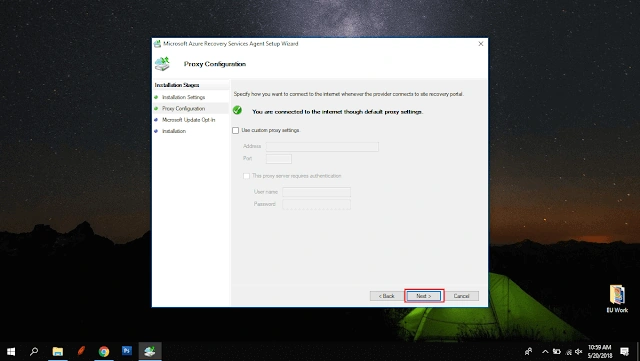Go back with the Back button

pyautogui.click(x=387, y=296)
